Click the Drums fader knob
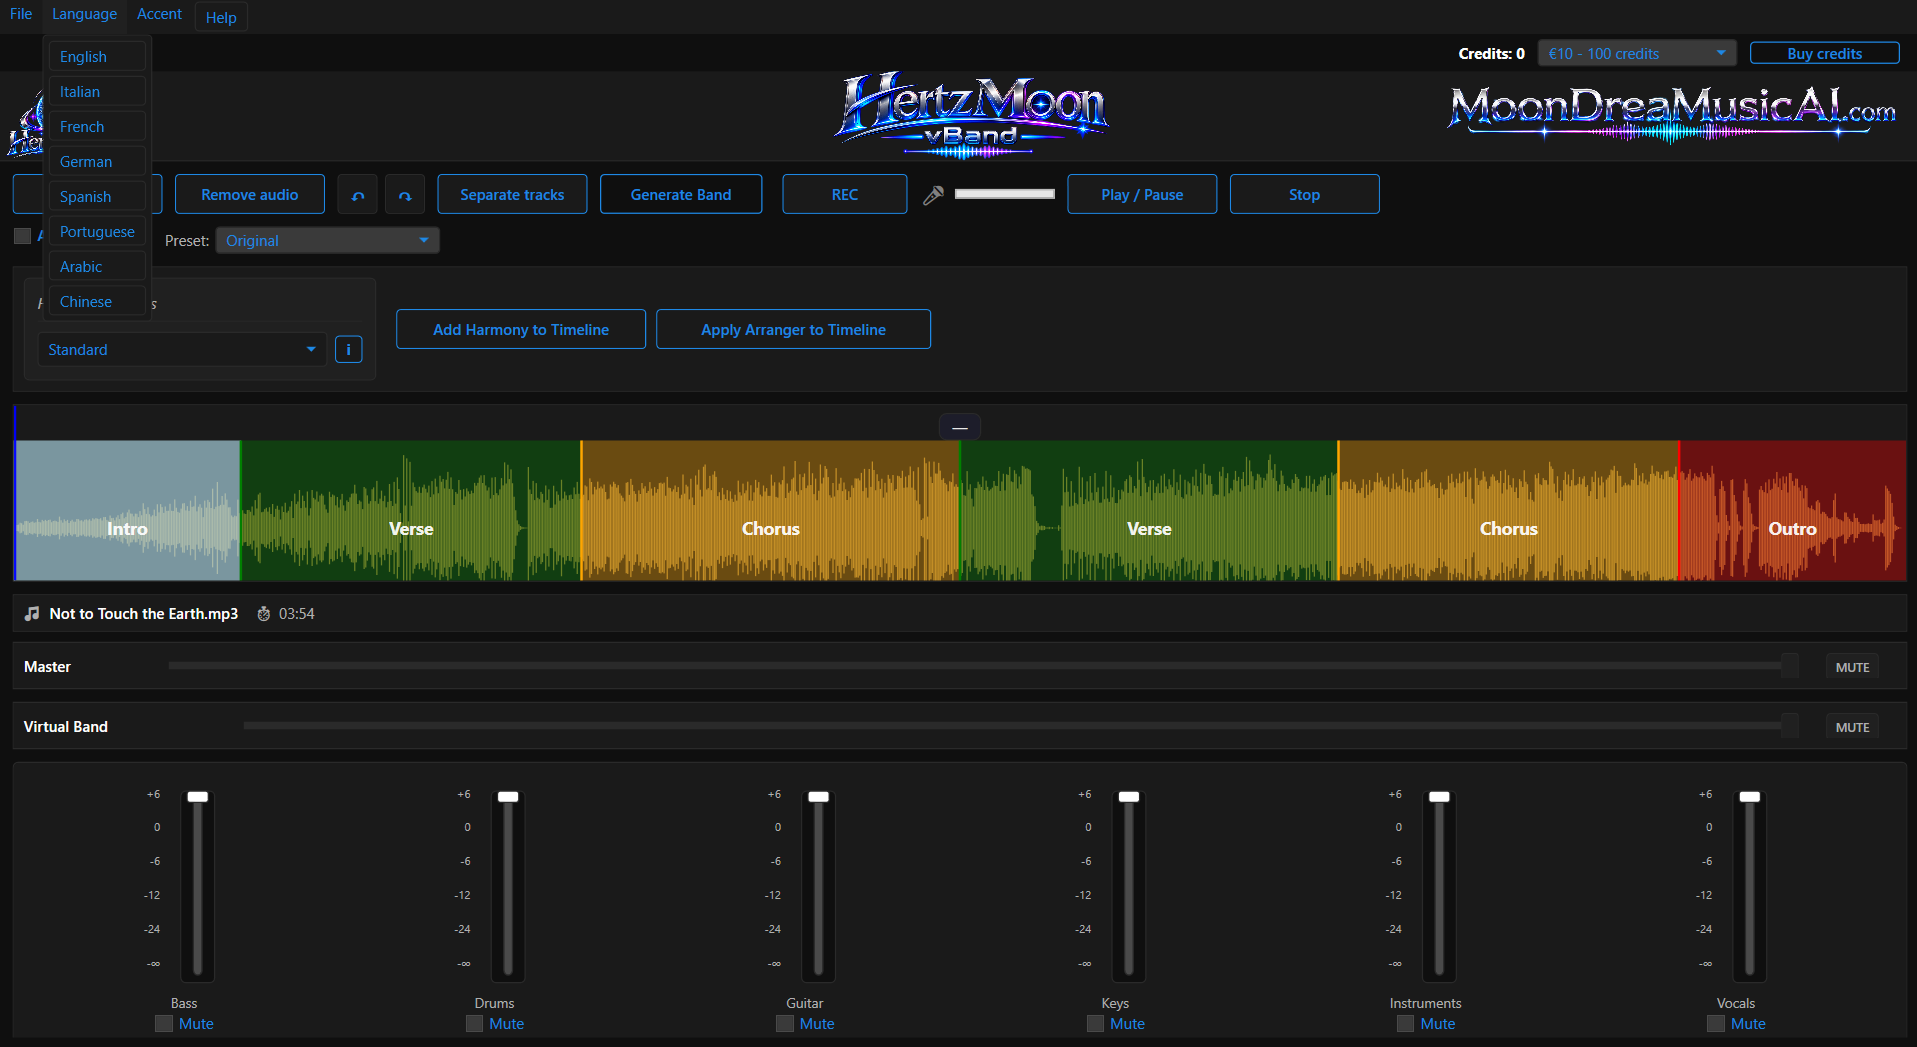This screenshot has height=1047, width=1917. click(x=508, y=797)
